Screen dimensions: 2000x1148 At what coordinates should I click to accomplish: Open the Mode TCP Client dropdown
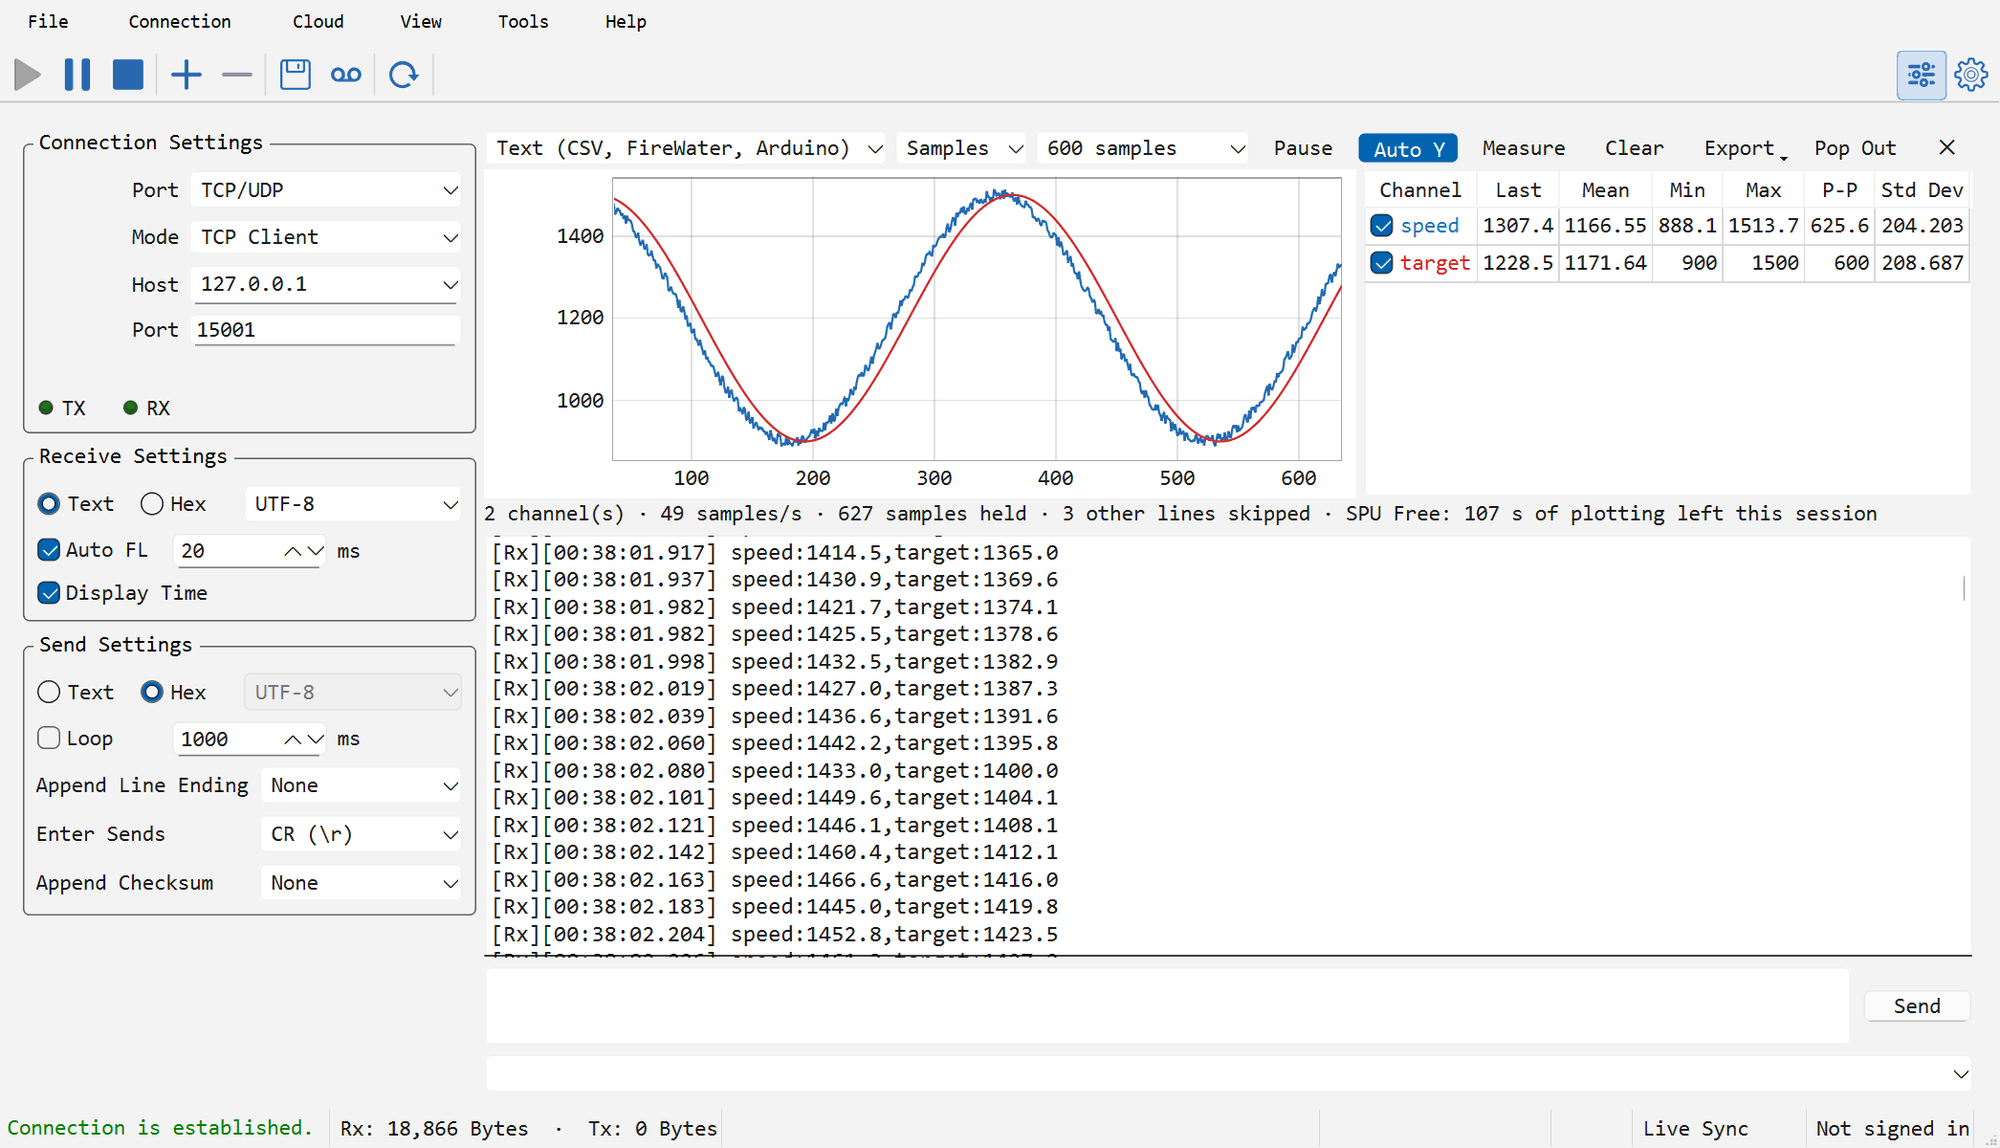(326, 237)
